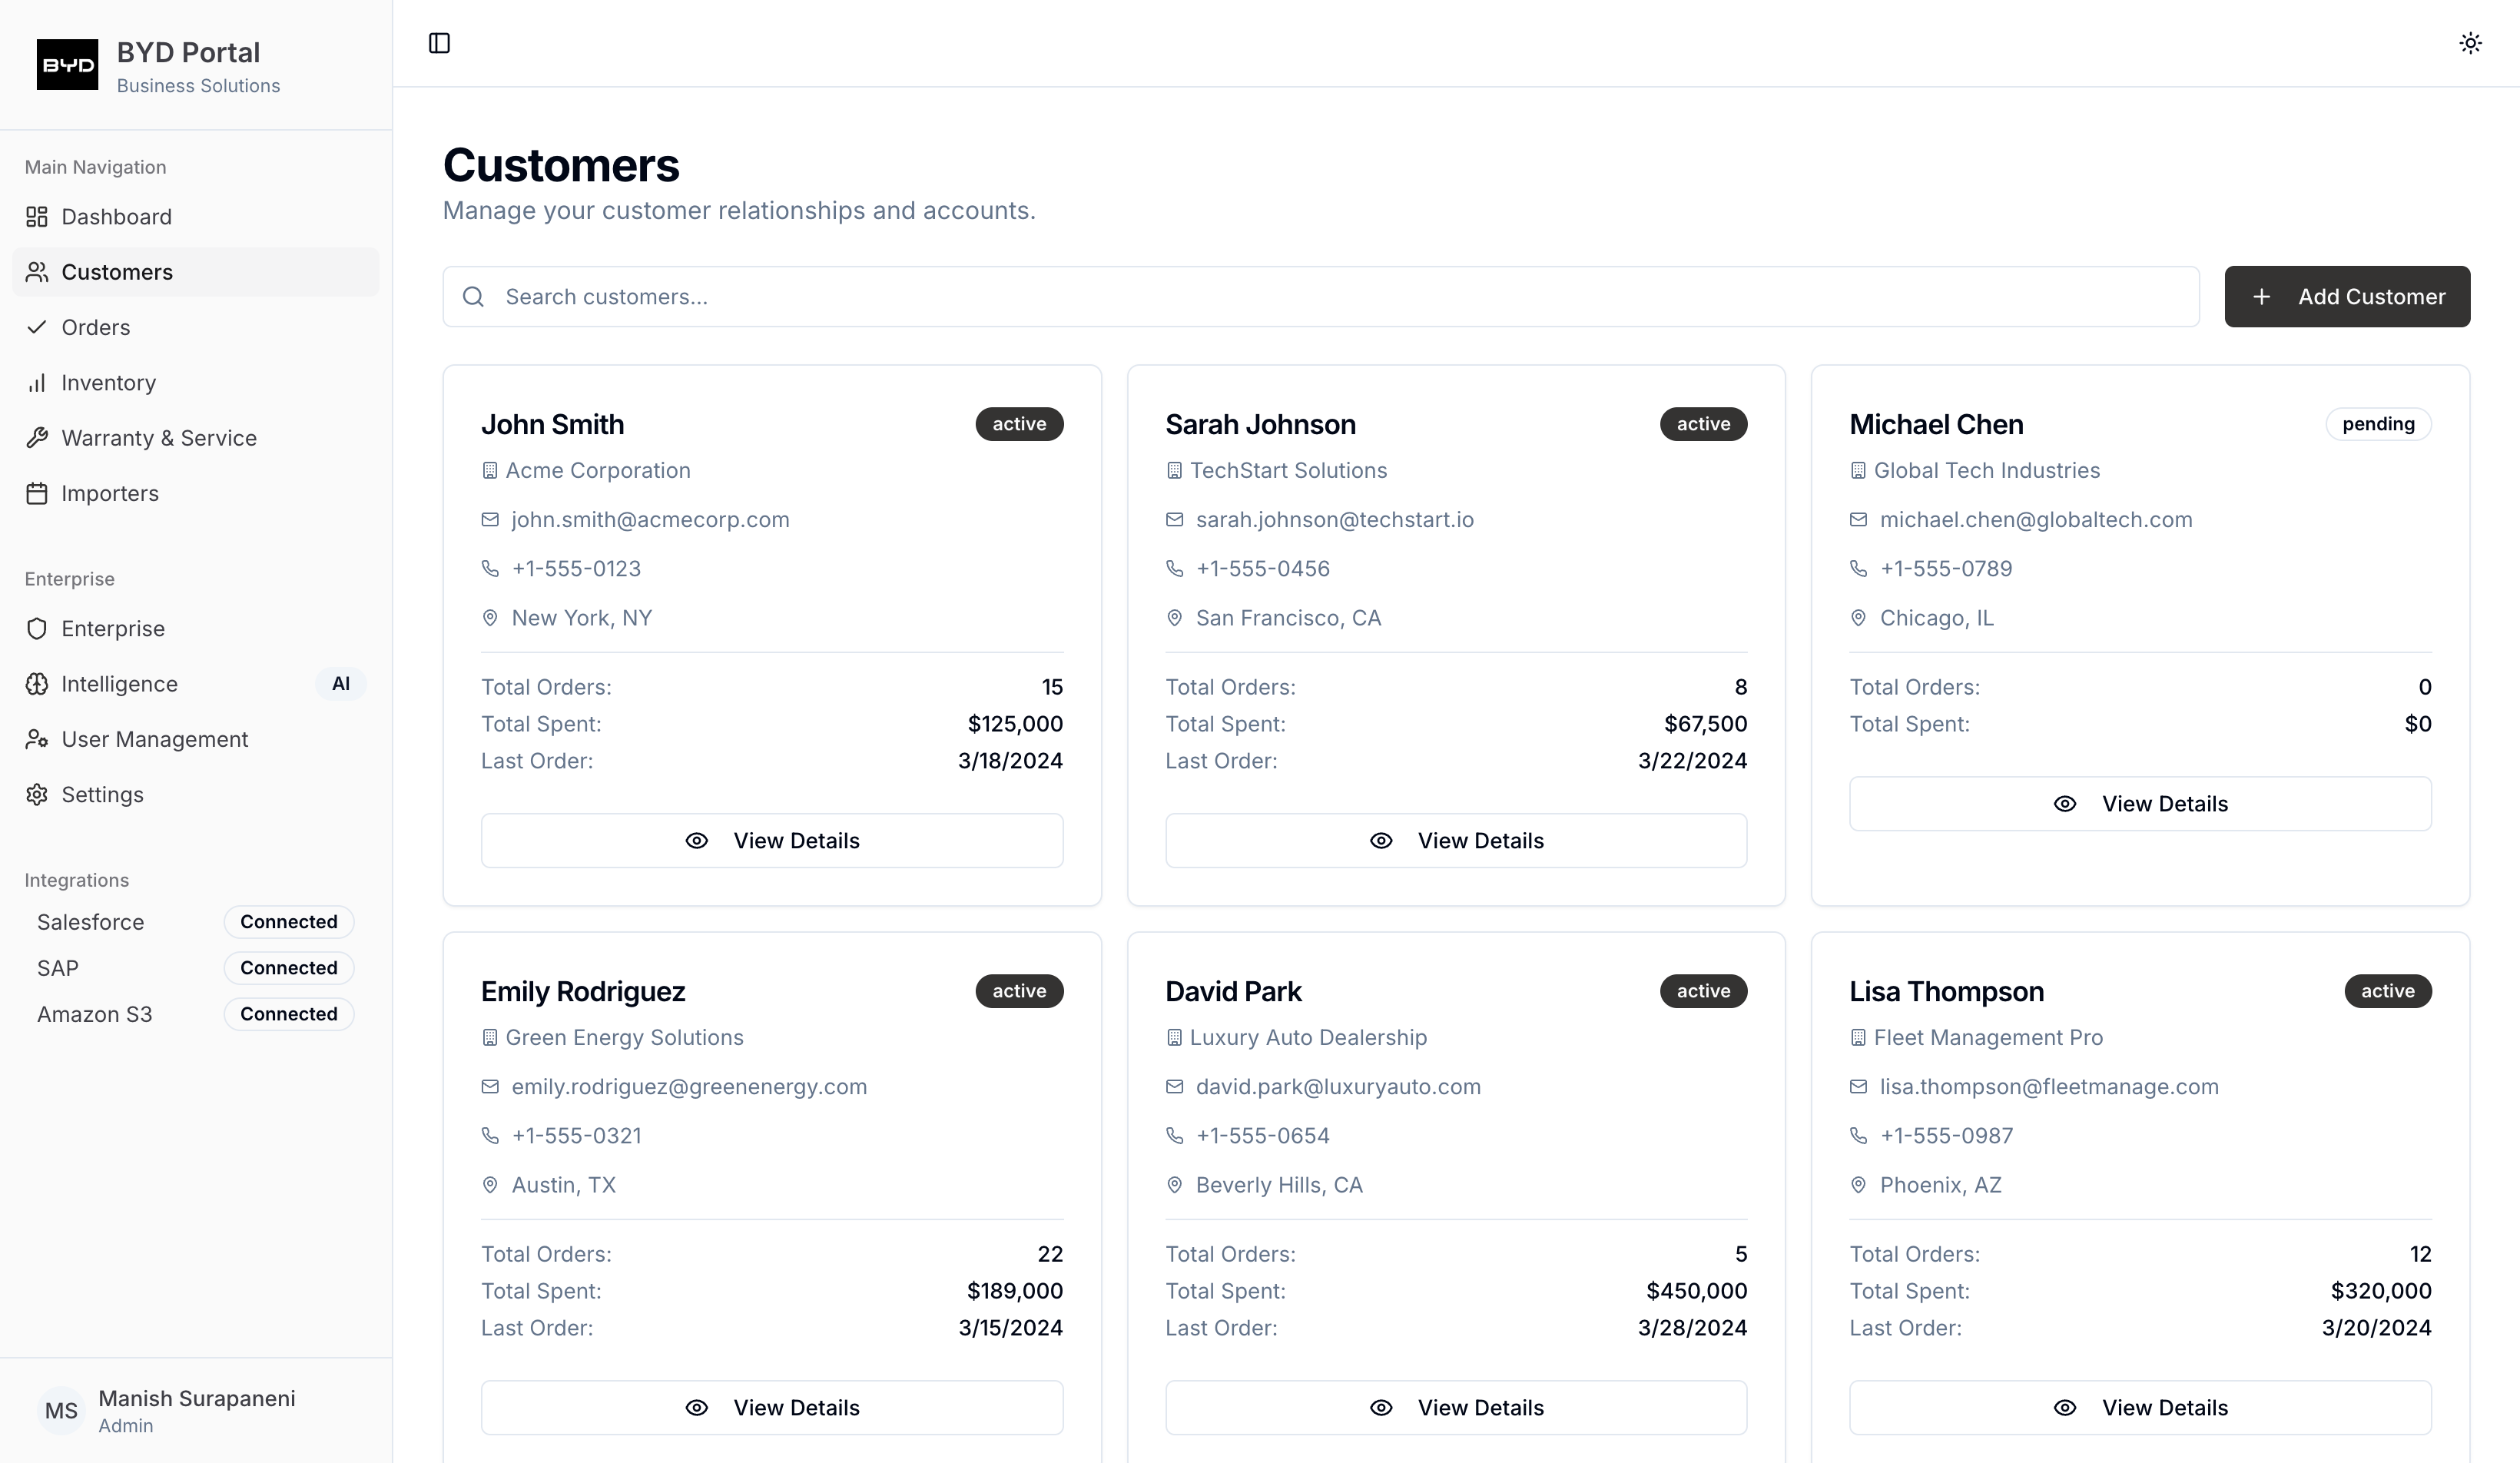Image resolution: width=2520 pixels, height=1463 pixels.
Task: View Details for David Park
Action: tap(1456, 1407)
